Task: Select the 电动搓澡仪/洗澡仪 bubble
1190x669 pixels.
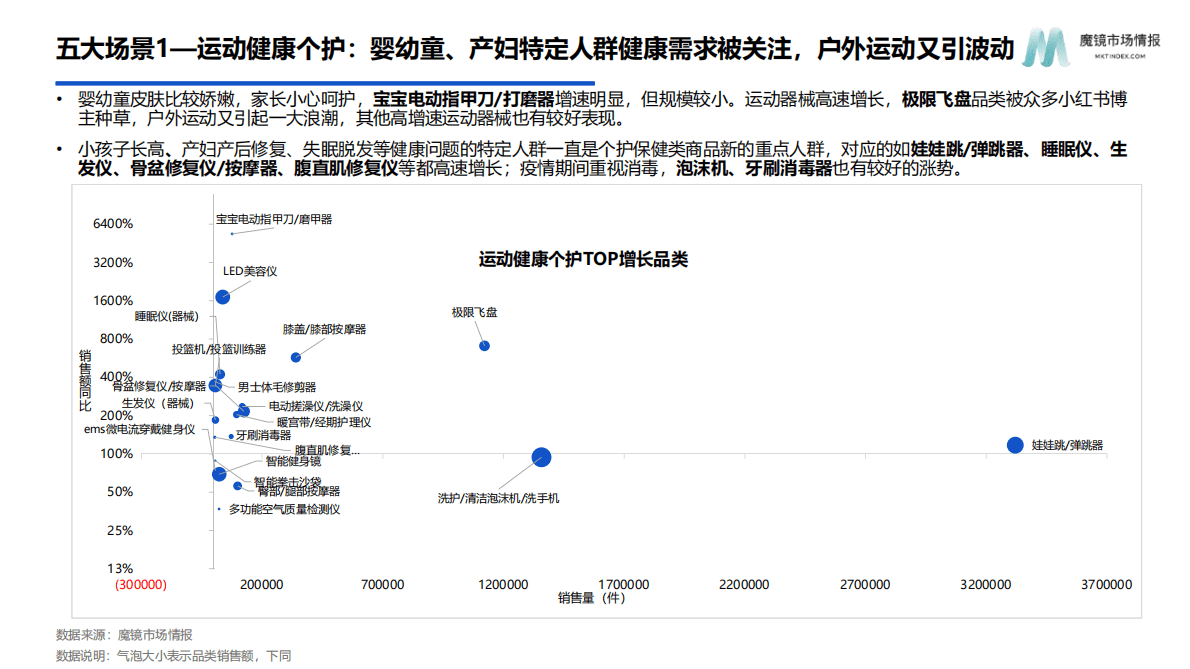Action: click(242, 409)
